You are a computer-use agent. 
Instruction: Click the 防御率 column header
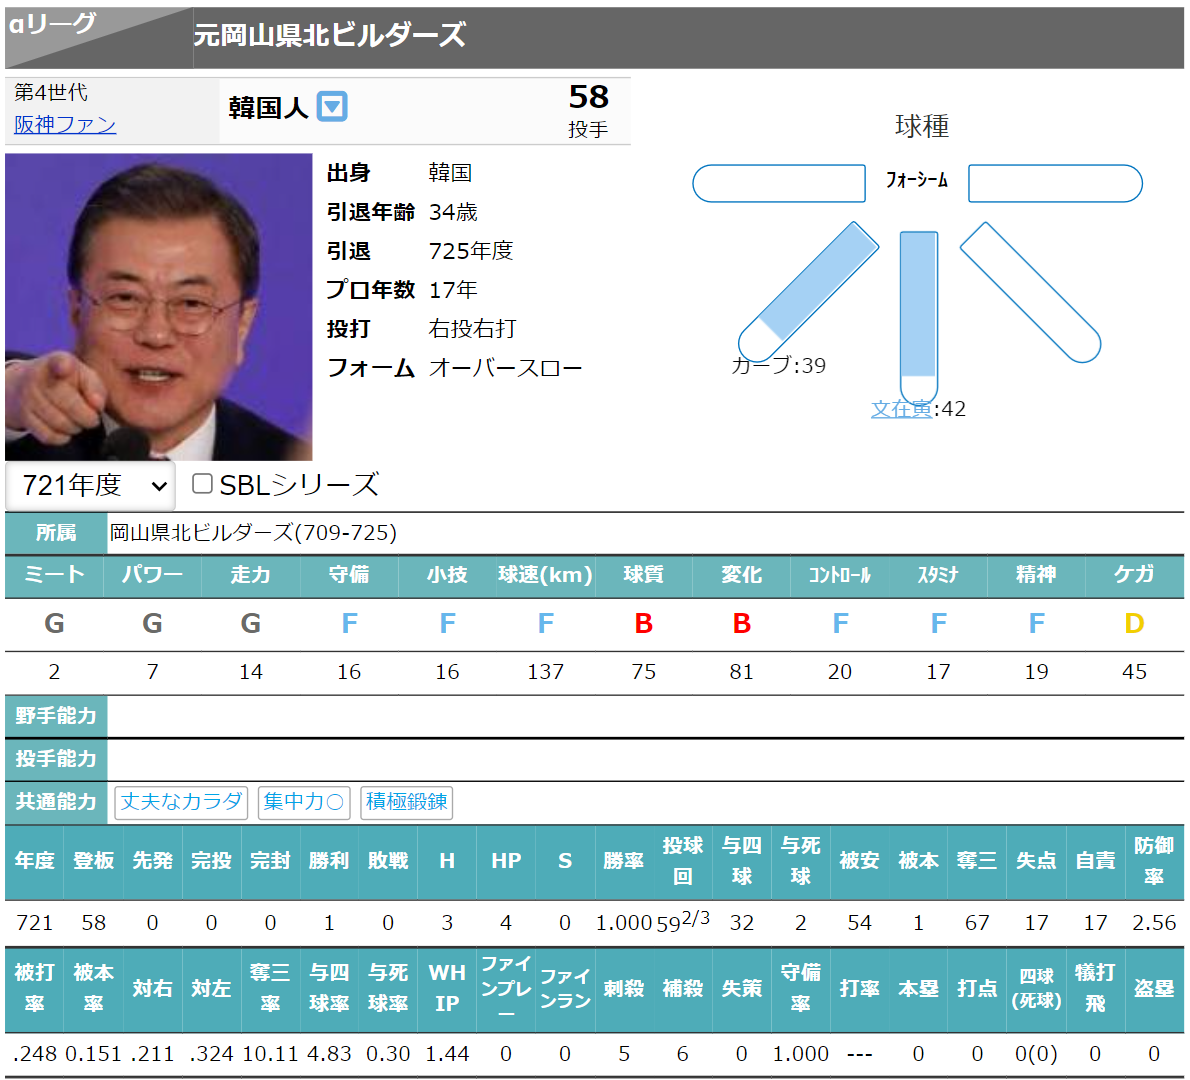(x=1153, y=860)
